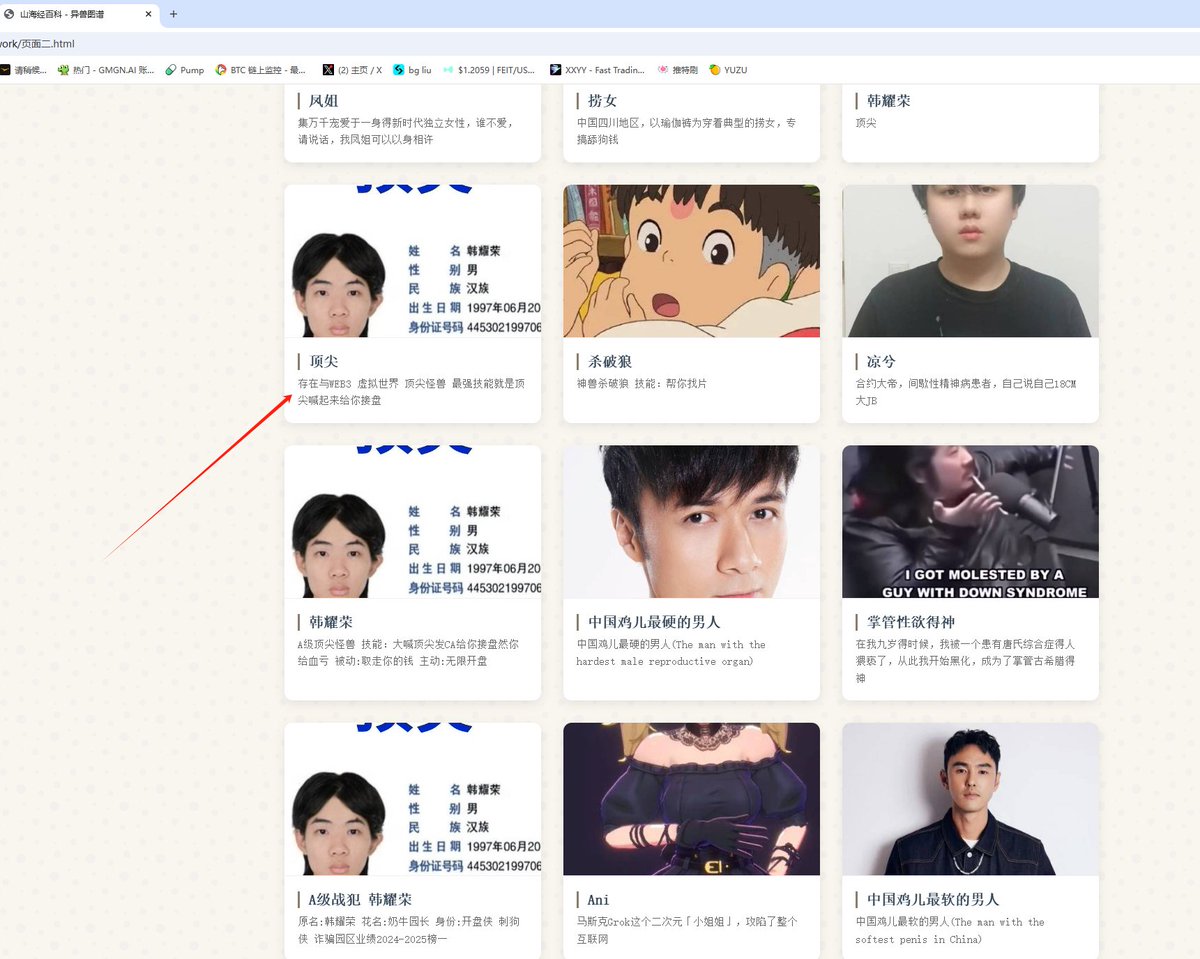This screenshot has width=1200, height=959.
Task: Click the 'A级战犯 韩耀荣' card title
Action: pyautogui.click(x=360, y=899)
